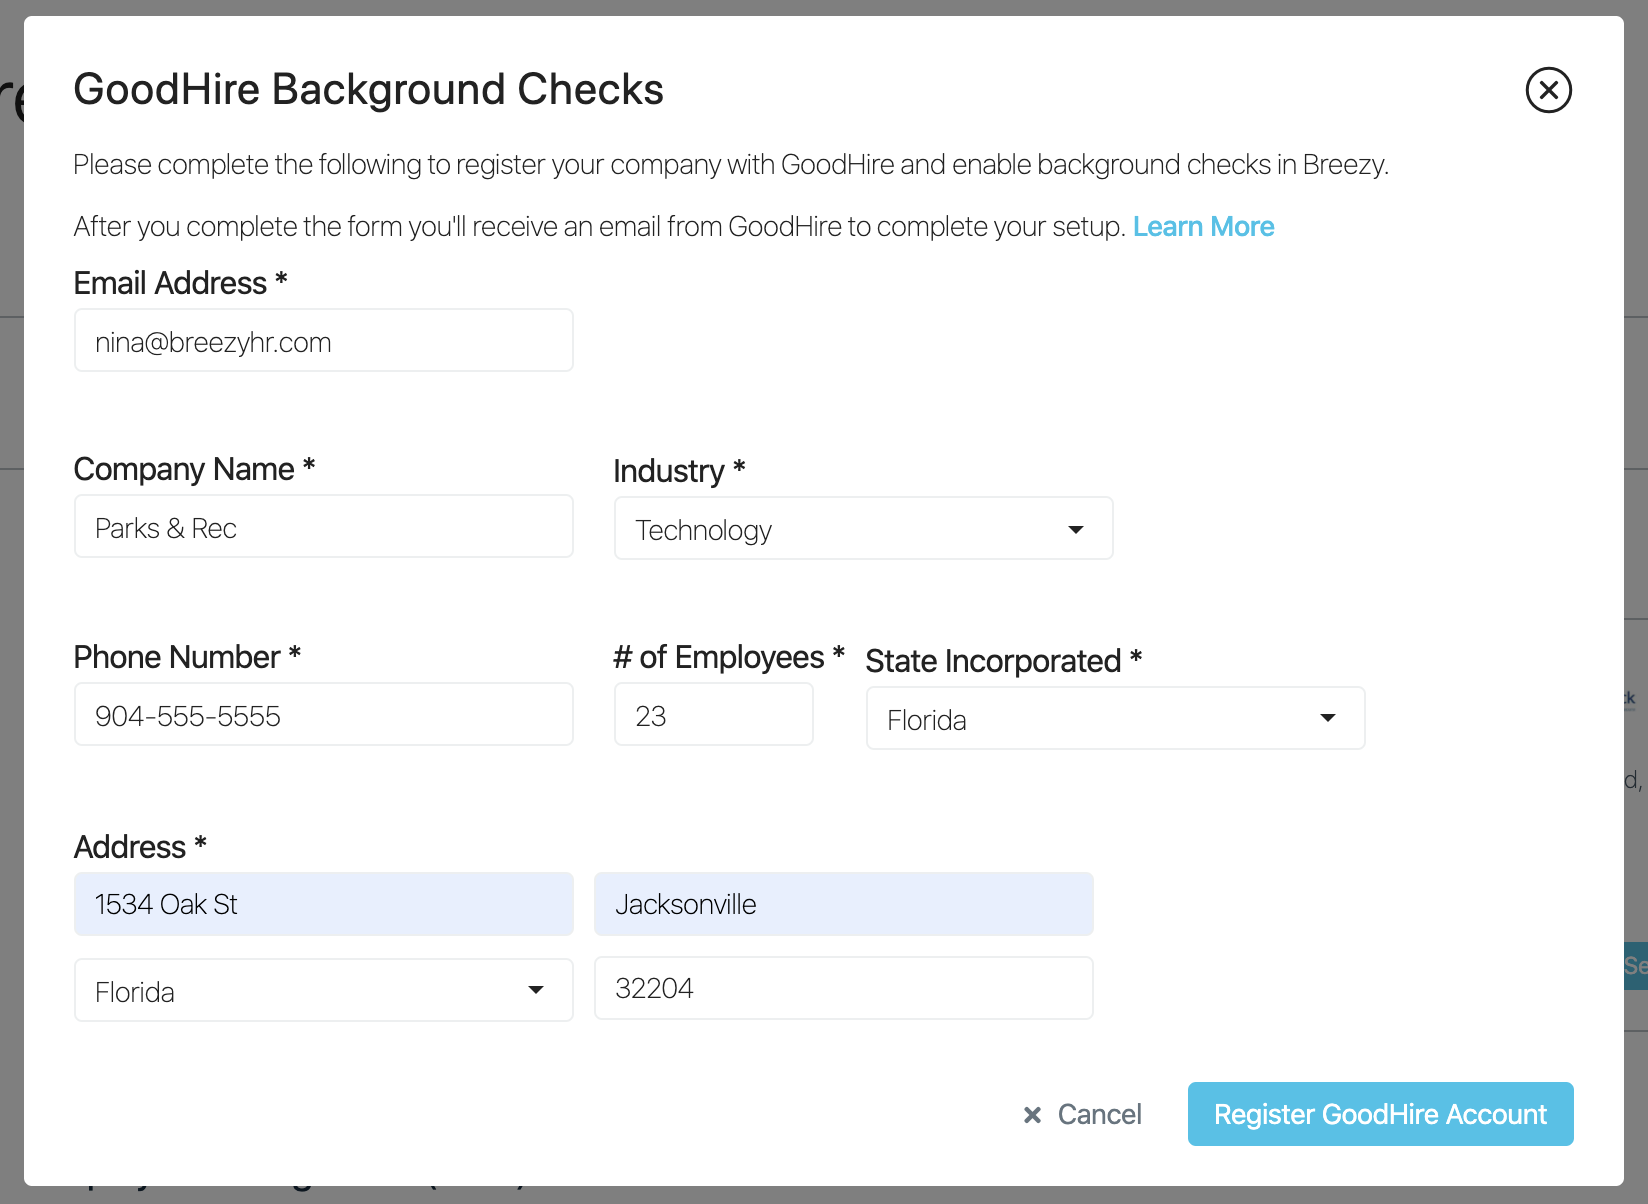
Task: Click the State Incorporated caret arrow
Action: (x=1328, y=718)
